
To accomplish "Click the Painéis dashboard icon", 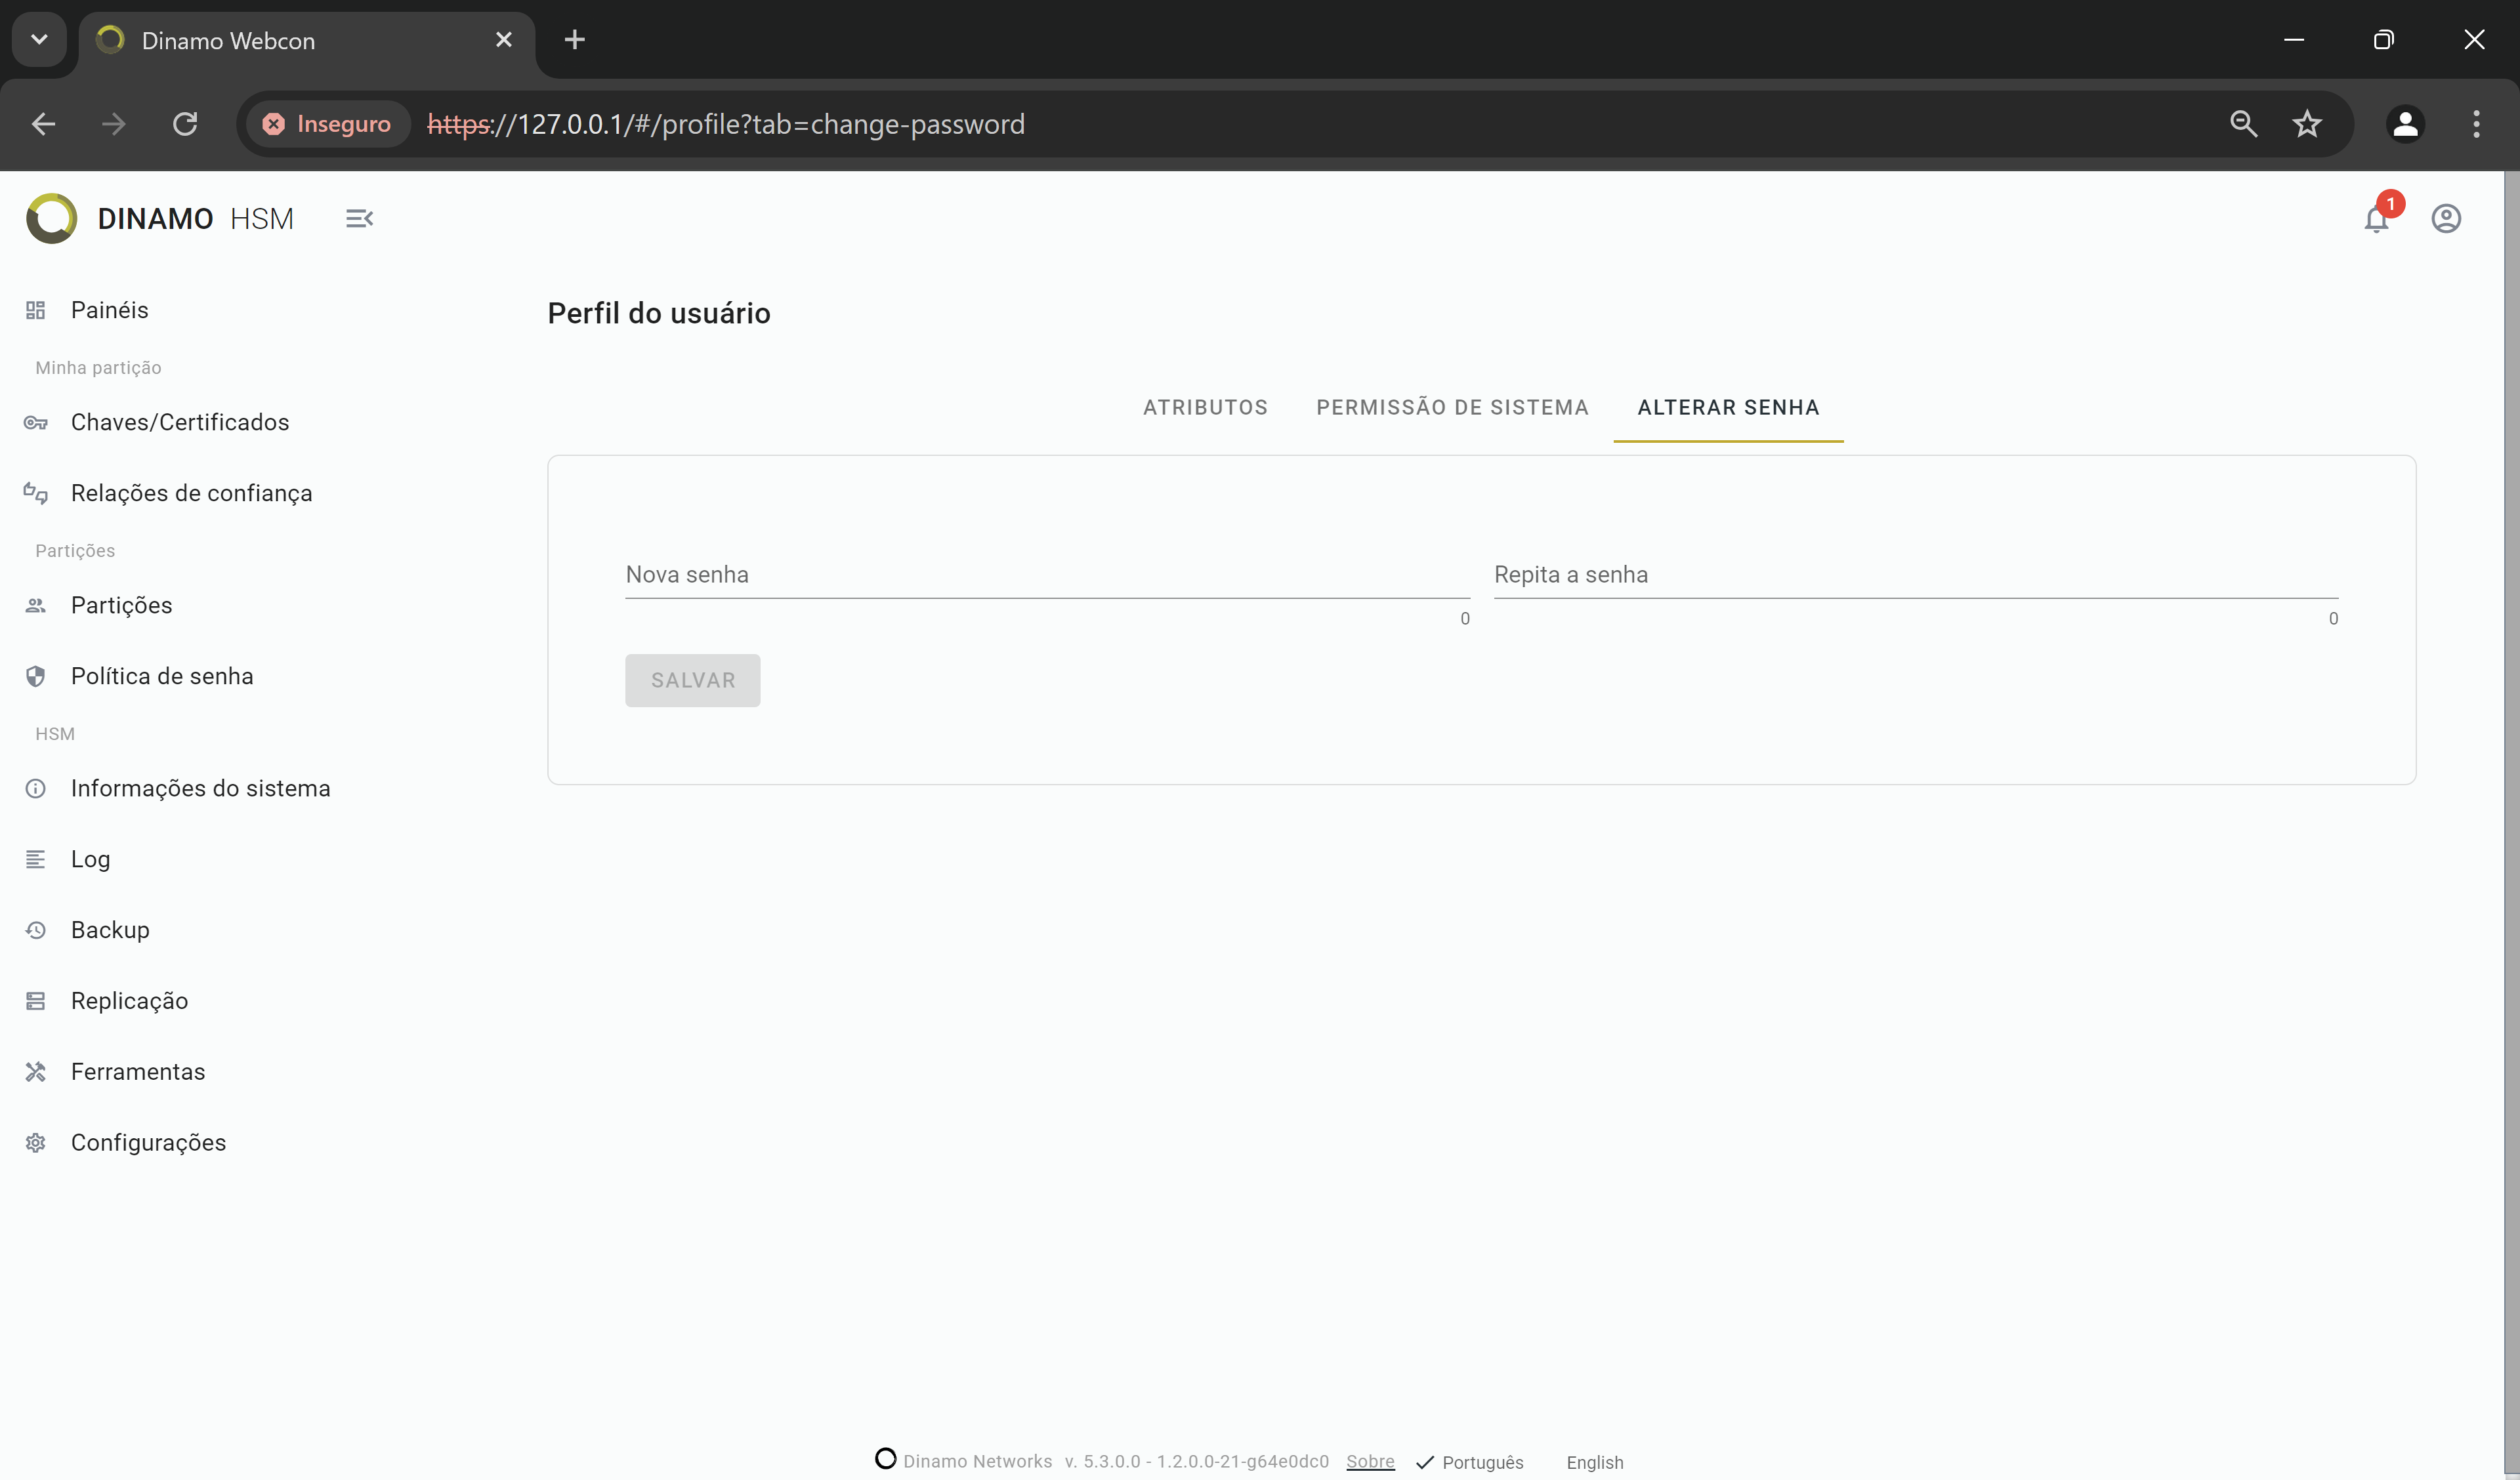I will (x=36, y=310).
